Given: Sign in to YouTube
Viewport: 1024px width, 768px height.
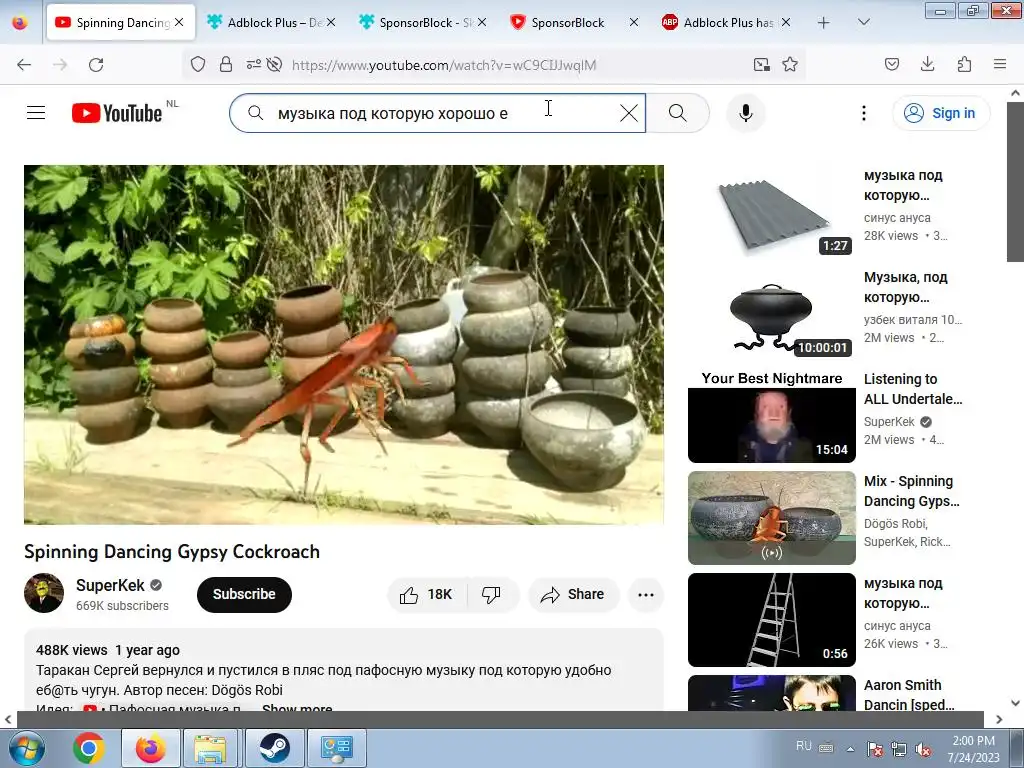Looking at the screenshot, I should (x=941, y=113).
